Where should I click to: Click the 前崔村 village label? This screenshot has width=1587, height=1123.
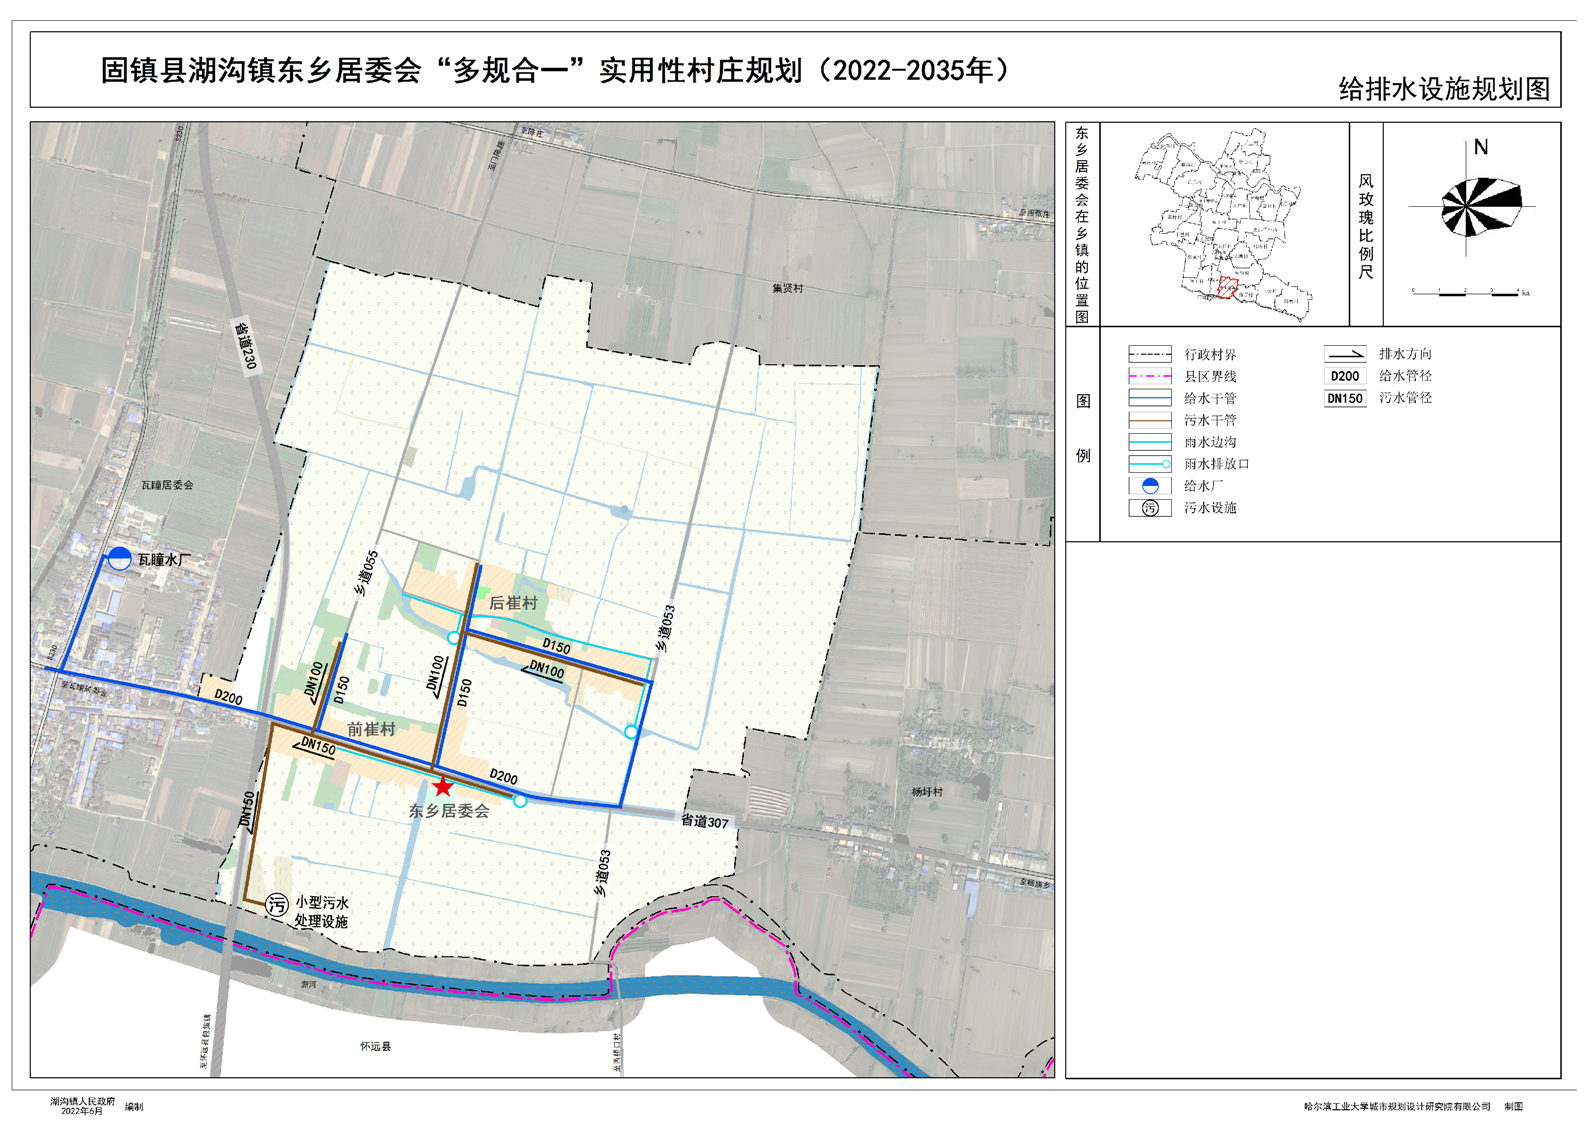tap(371, 730)
